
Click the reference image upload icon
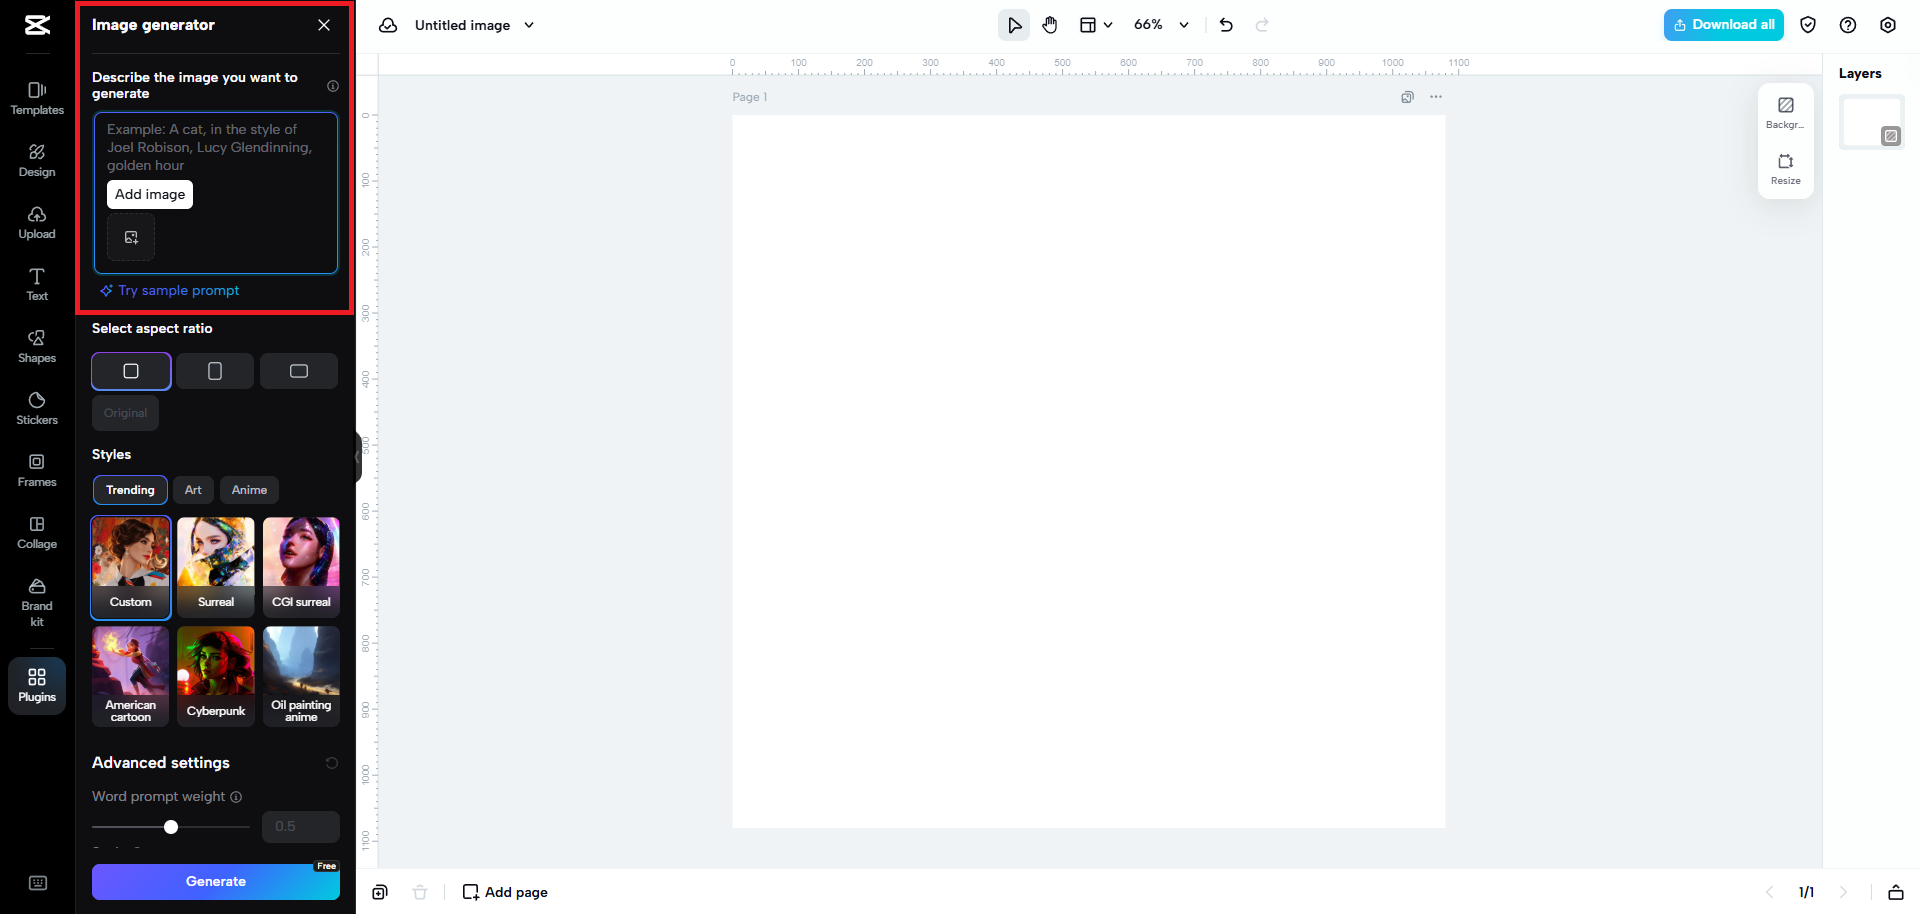(x=131, y=238)
